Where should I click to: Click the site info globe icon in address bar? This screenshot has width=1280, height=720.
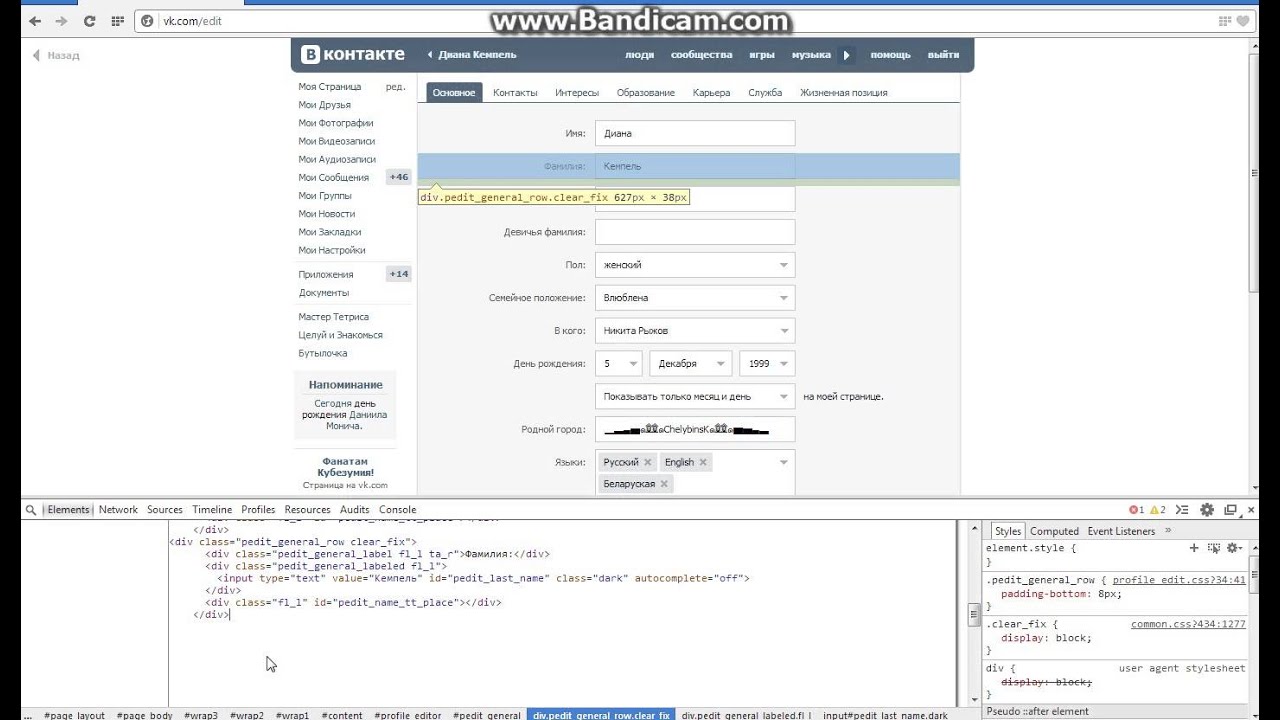(148, 21)
